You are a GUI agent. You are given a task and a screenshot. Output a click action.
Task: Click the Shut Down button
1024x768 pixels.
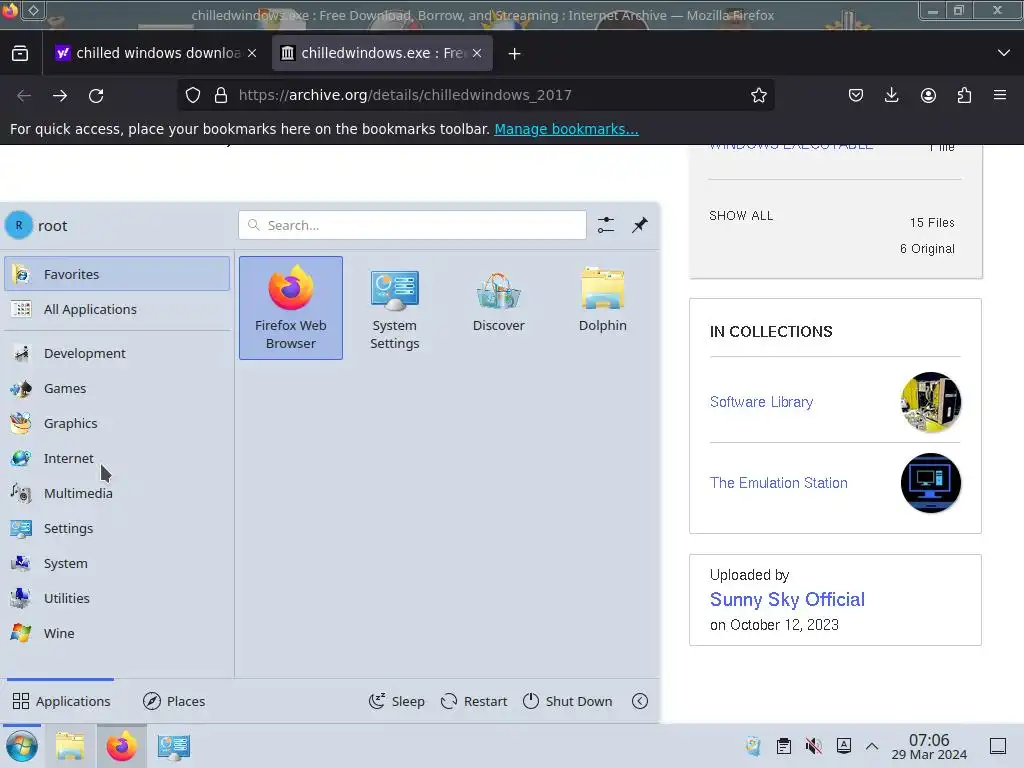(568, 701)
